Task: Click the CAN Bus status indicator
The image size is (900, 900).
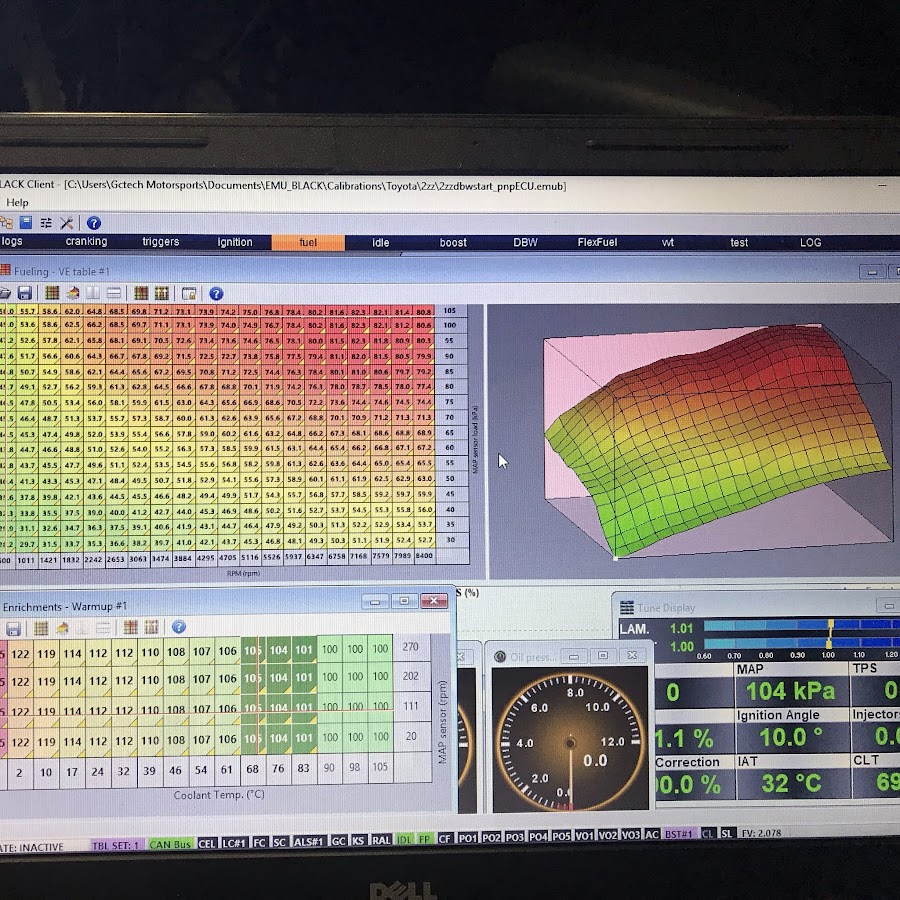Action: (x=170, y=844)
